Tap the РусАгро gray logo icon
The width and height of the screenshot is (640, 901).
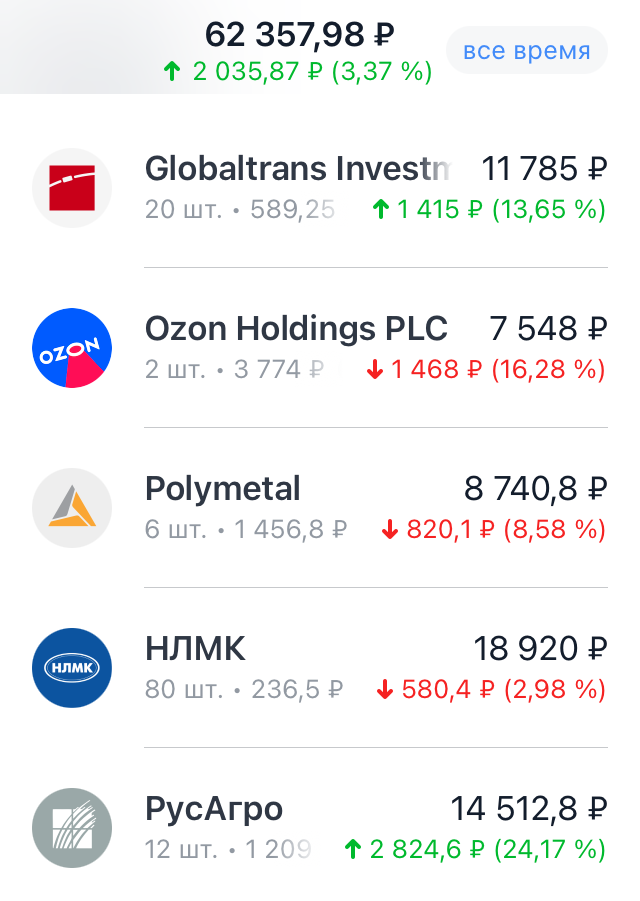(72, 828)
